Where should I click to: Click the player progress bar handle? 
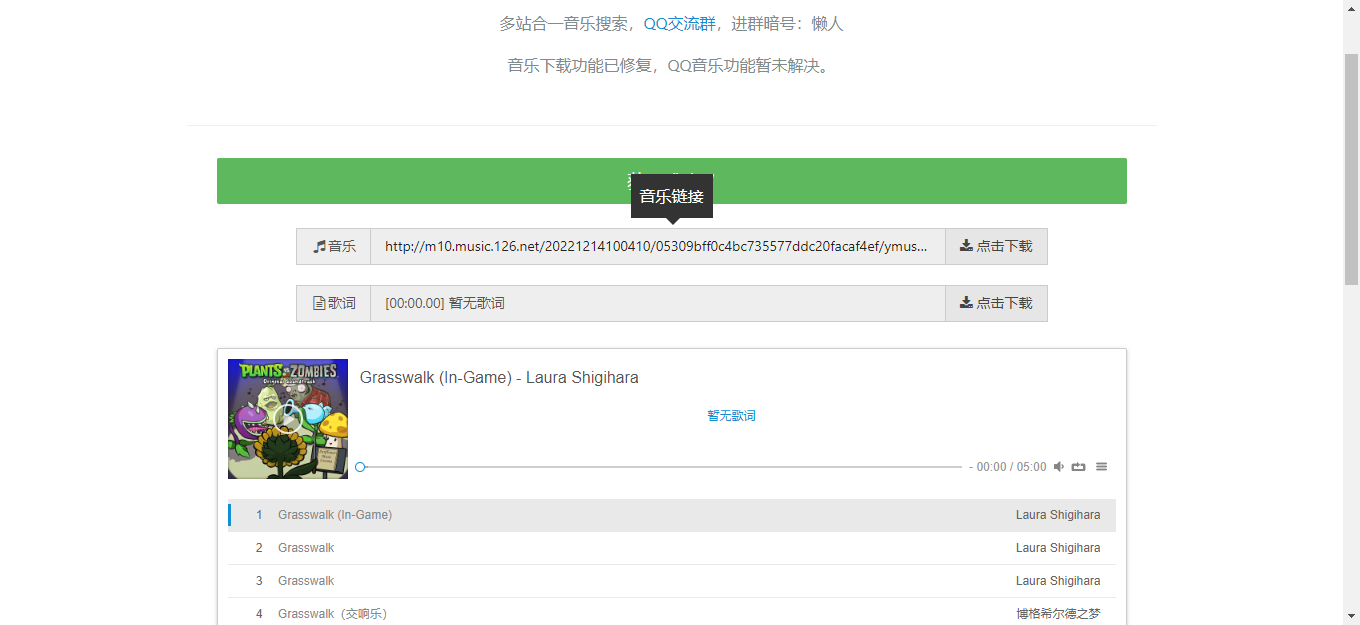361,467
